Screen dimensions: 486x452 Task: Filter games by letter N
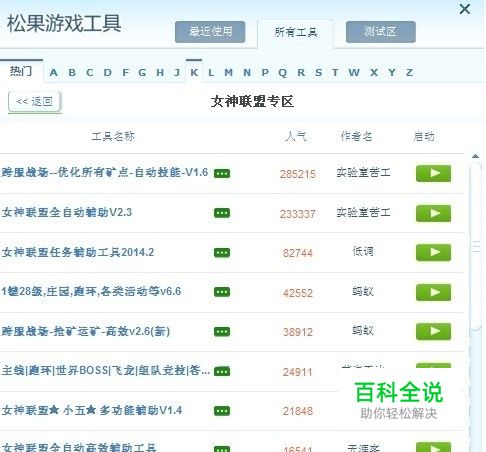[247, 73]
